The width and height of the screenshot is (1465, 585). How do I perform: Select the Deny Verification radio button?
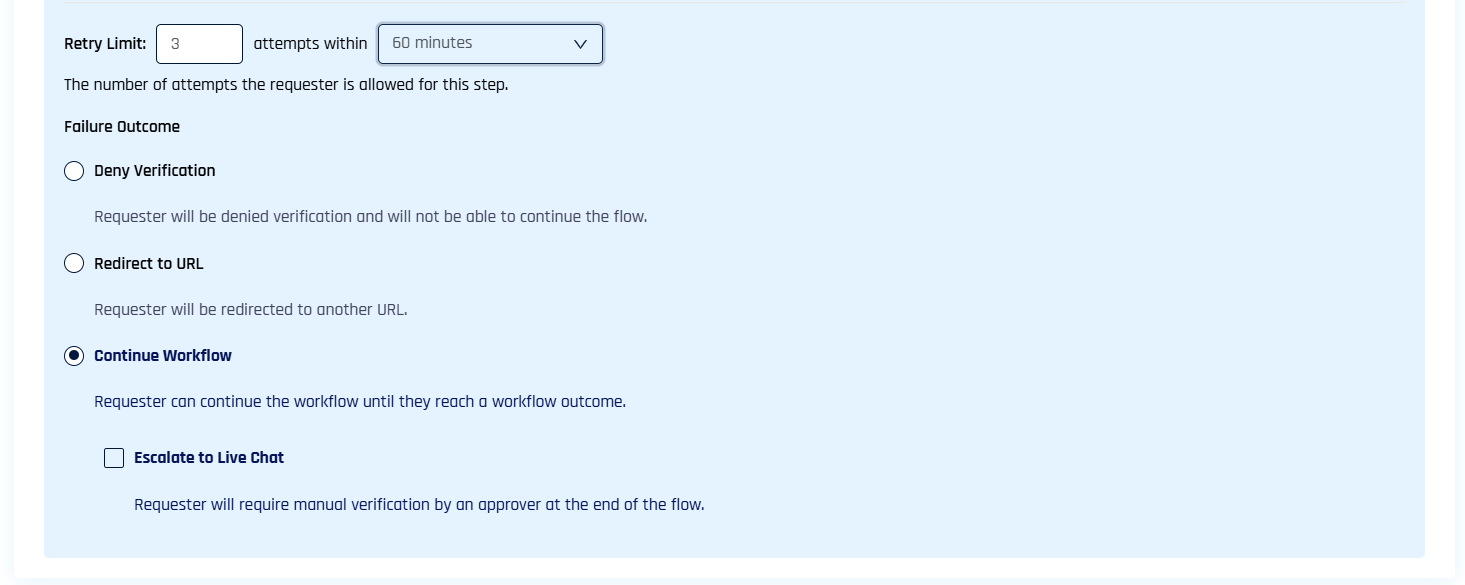[x=74, y=171]
